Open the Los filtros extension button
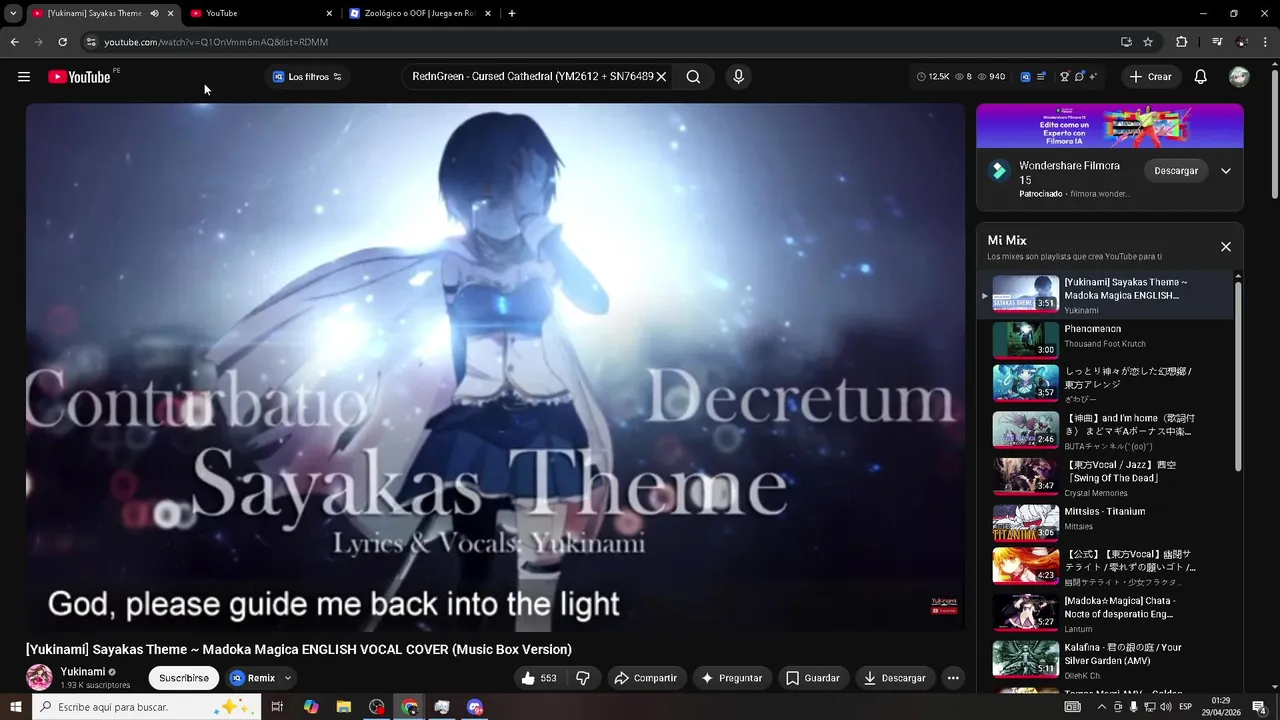1280x720 pixels. tap(307, 77)
